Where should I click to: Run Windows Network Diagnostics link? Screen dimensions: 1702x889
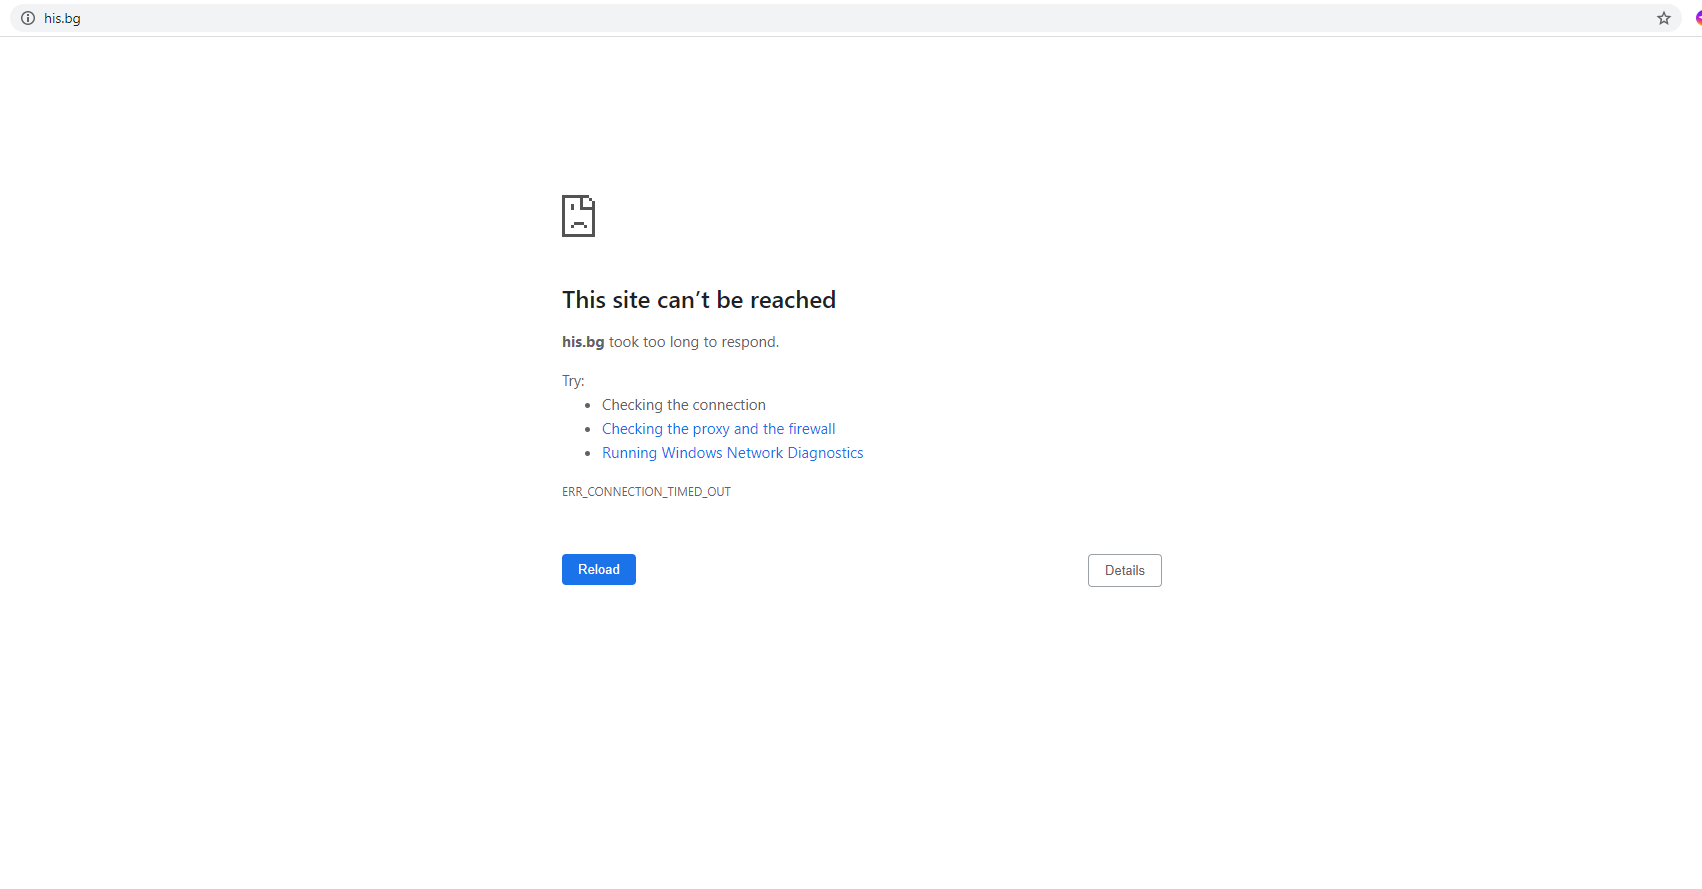(732, 453)
